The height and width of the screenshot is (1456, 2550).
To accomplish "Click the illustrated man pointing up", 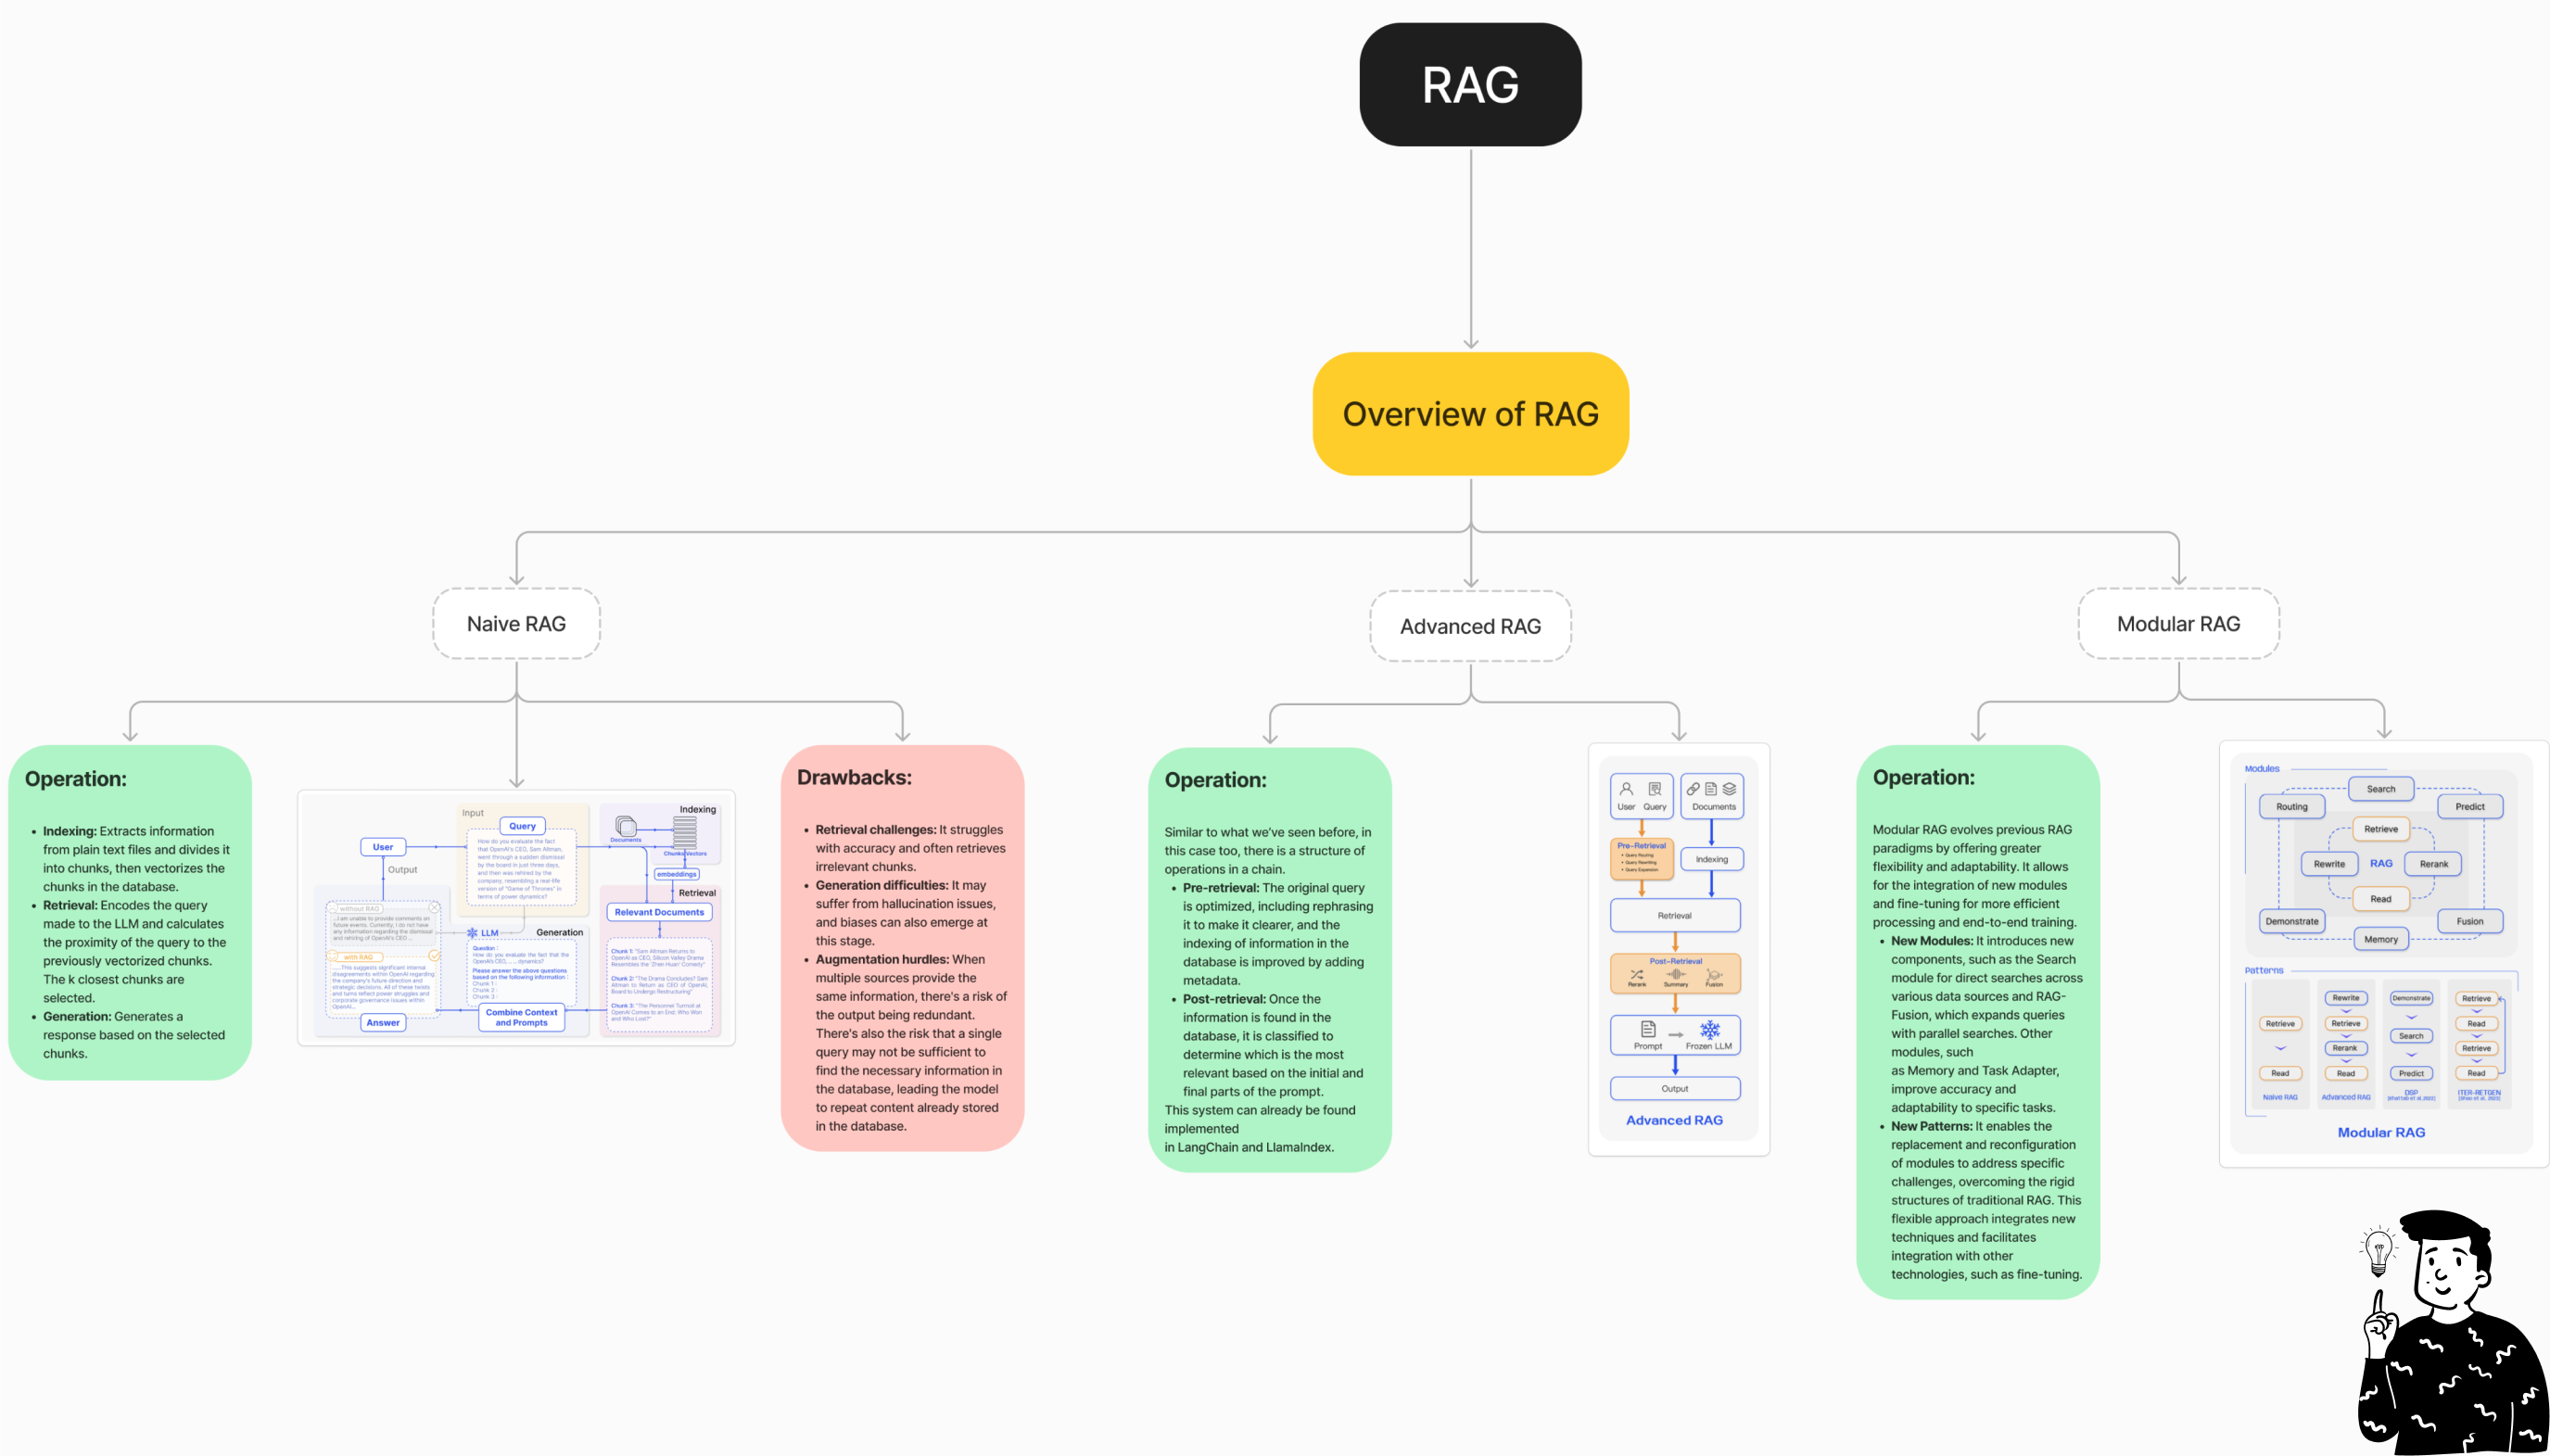I will [2450, 1340].
